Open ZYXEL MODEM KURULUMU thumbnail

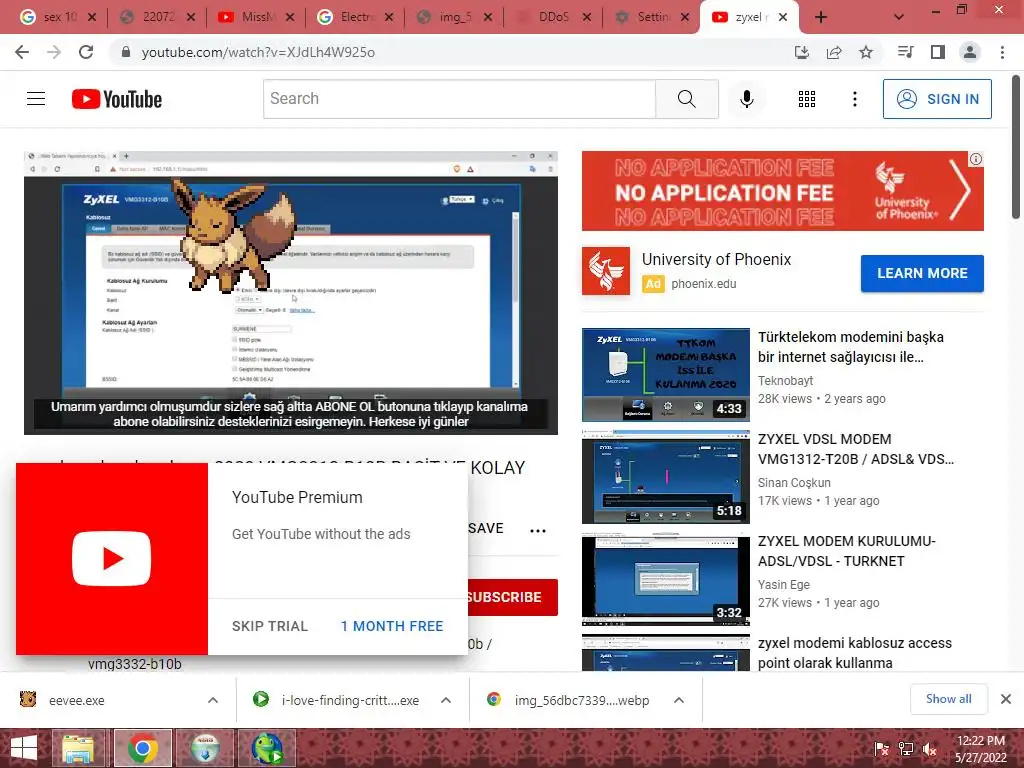[x=665, y=579]
